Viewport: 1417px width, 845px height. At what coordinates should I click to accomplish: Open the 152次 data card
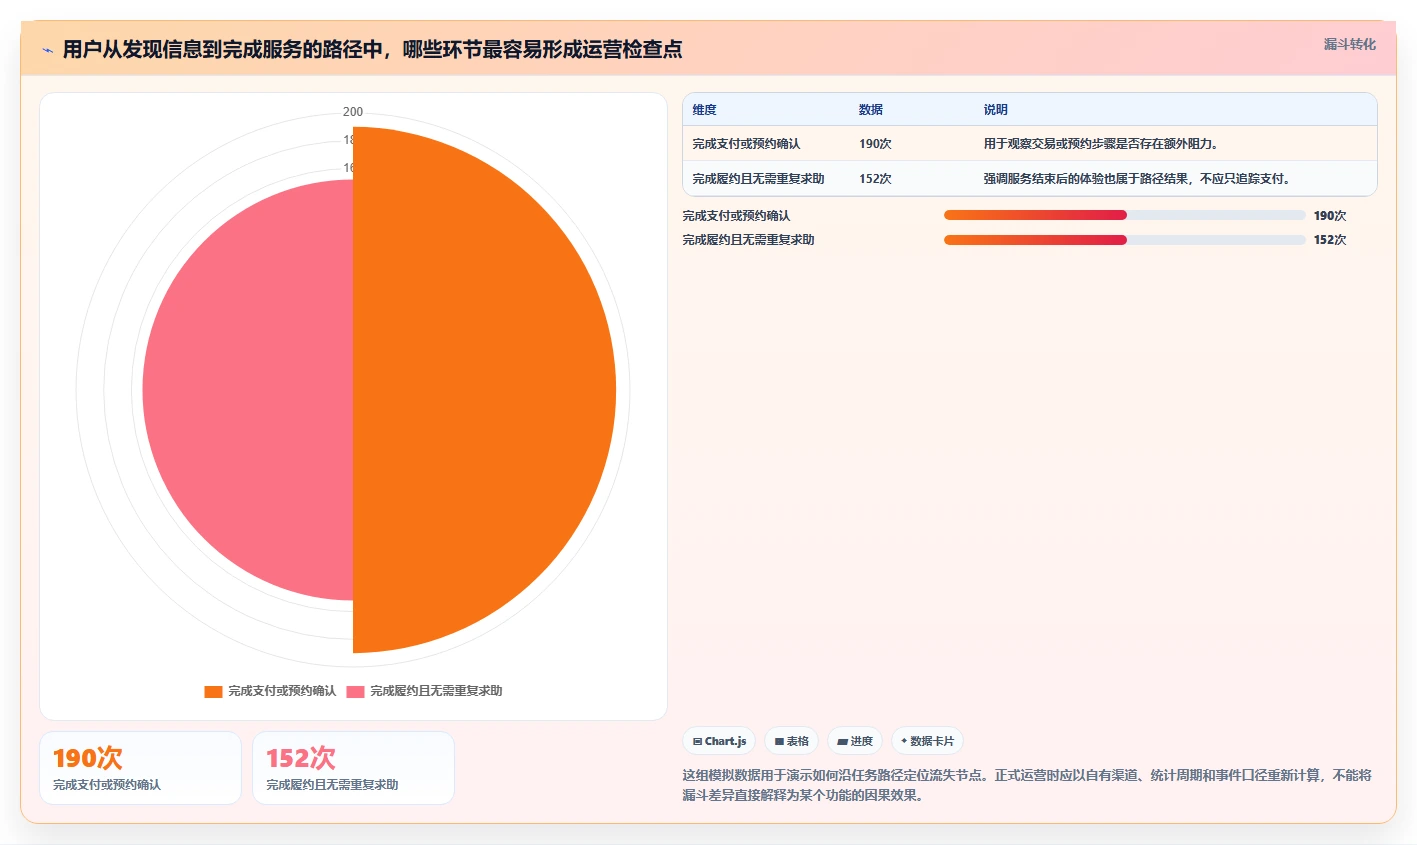[x=353, y=768]
